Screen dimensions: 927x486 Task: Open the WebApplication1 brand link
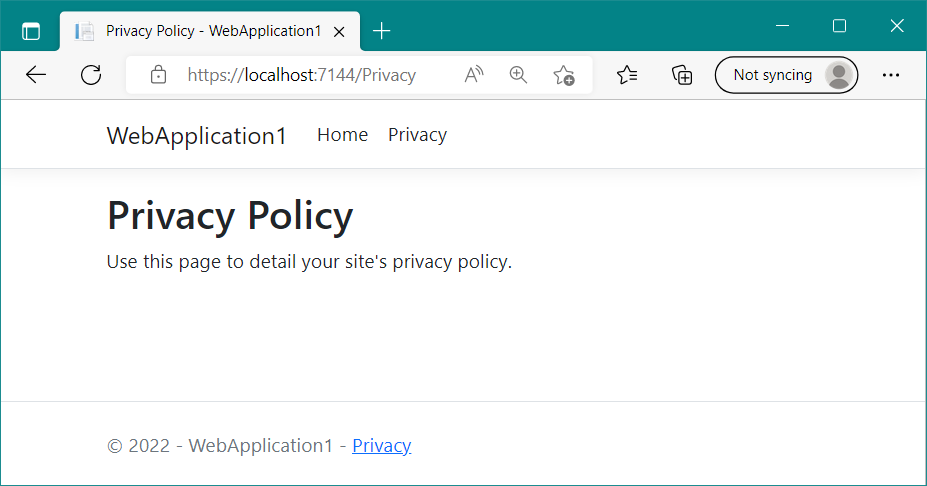[x=196, y=135]
